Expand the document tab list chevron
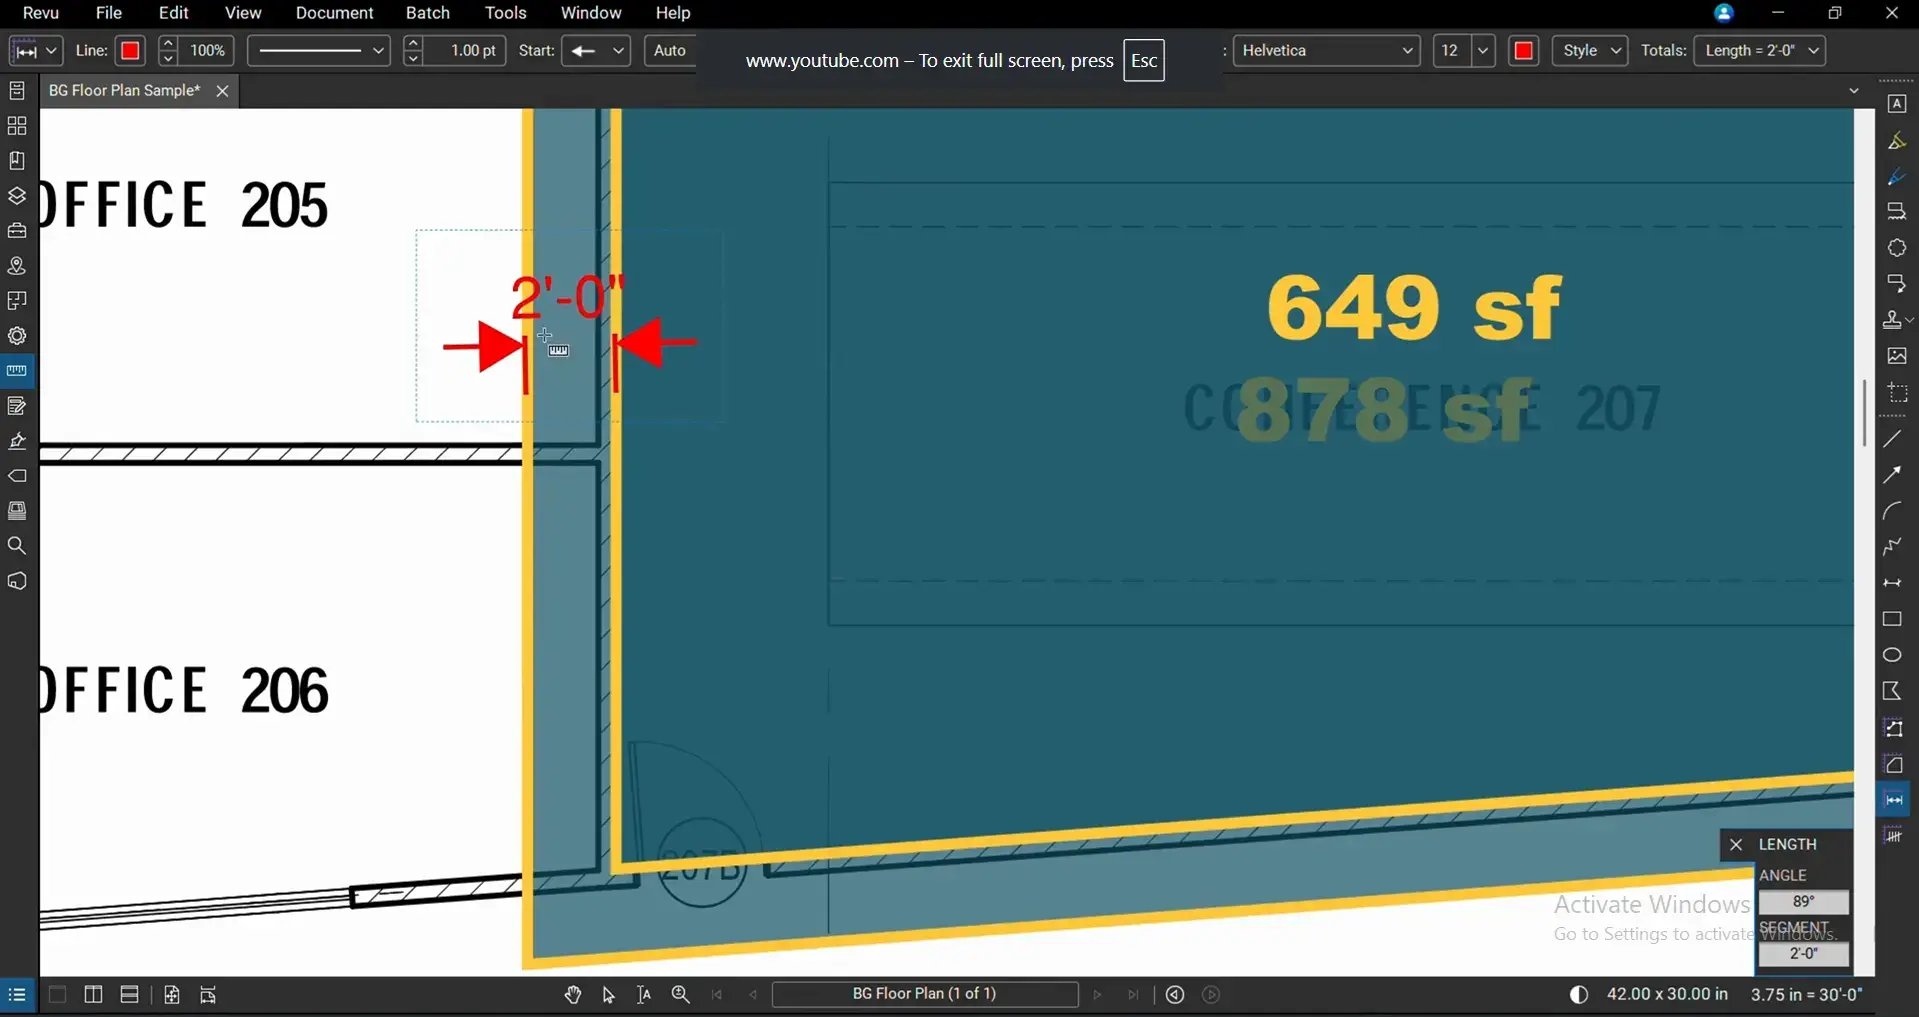This screenshot has width=1919, height=1017. coord(1853,90)
